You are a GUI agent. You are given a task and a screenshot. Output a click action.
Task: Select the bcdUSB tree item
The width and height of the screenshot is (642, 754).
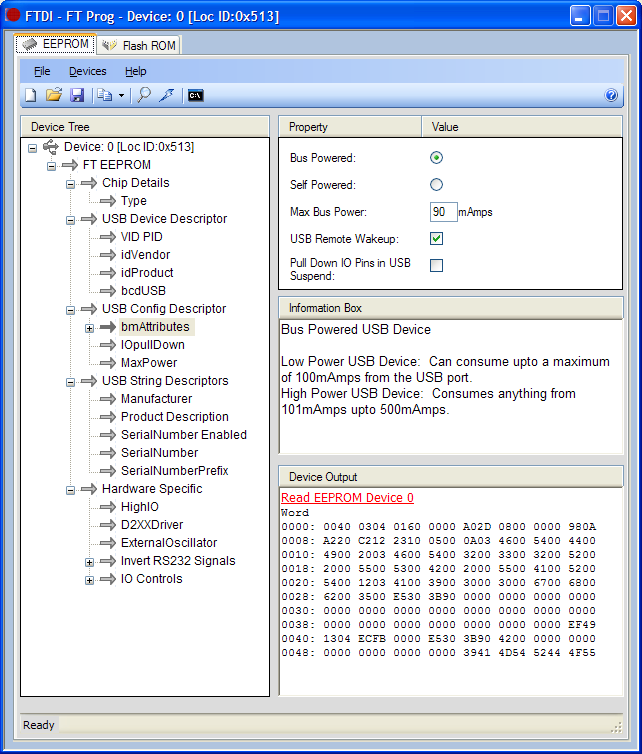[143, 291]
